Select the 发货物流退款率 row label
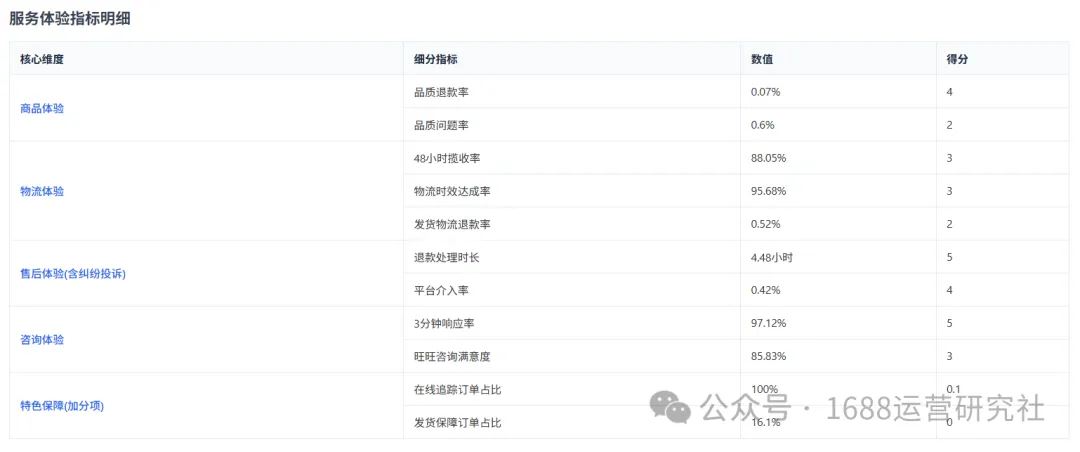This screenshot has height=452, width=1080. 453,224
